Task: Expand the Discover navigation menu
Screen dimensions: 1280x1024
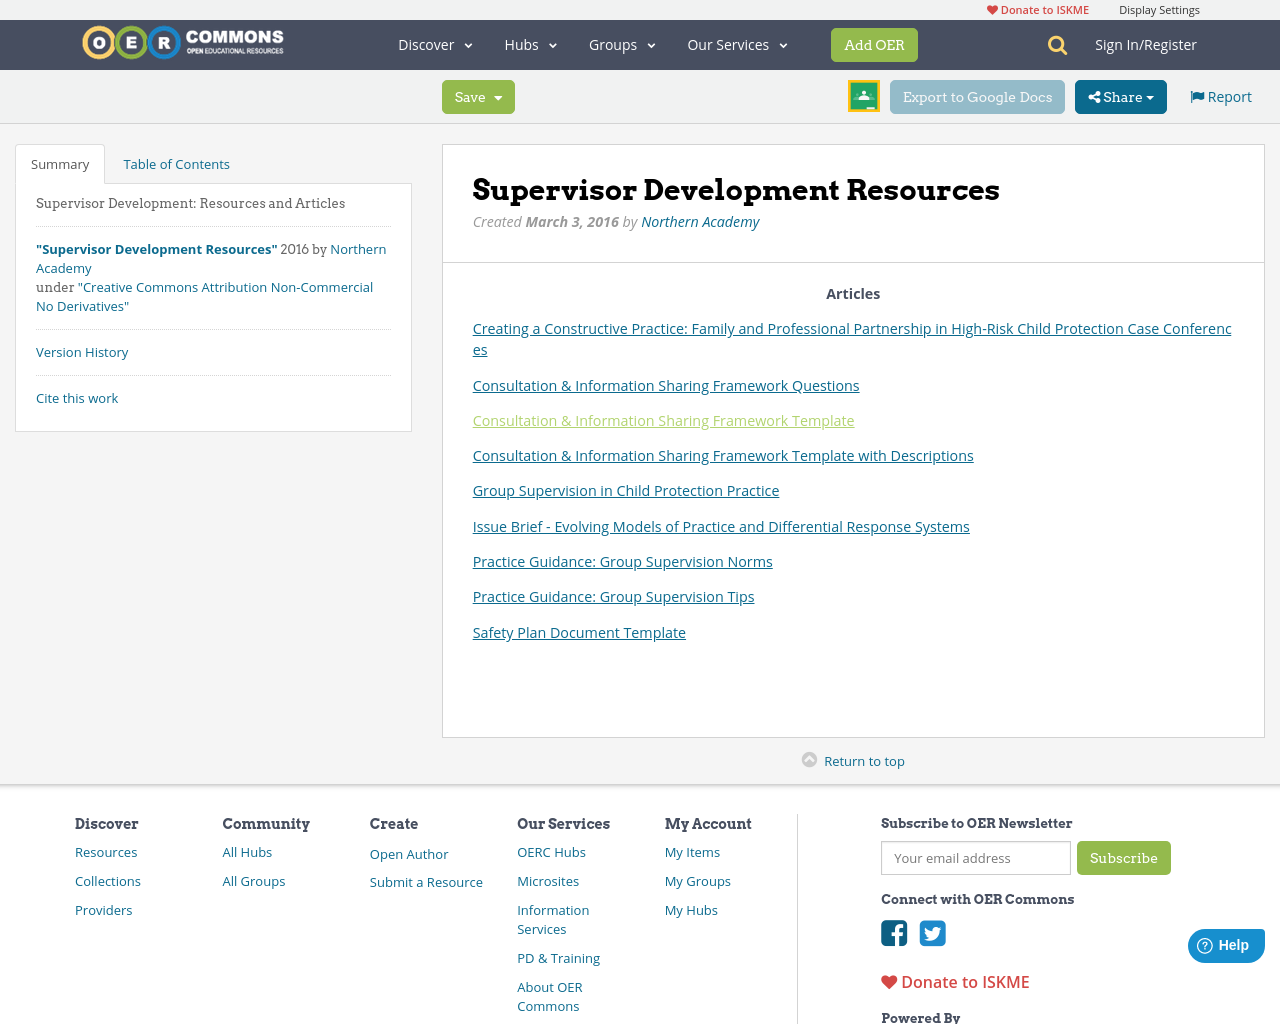Action: pos(433,44)
